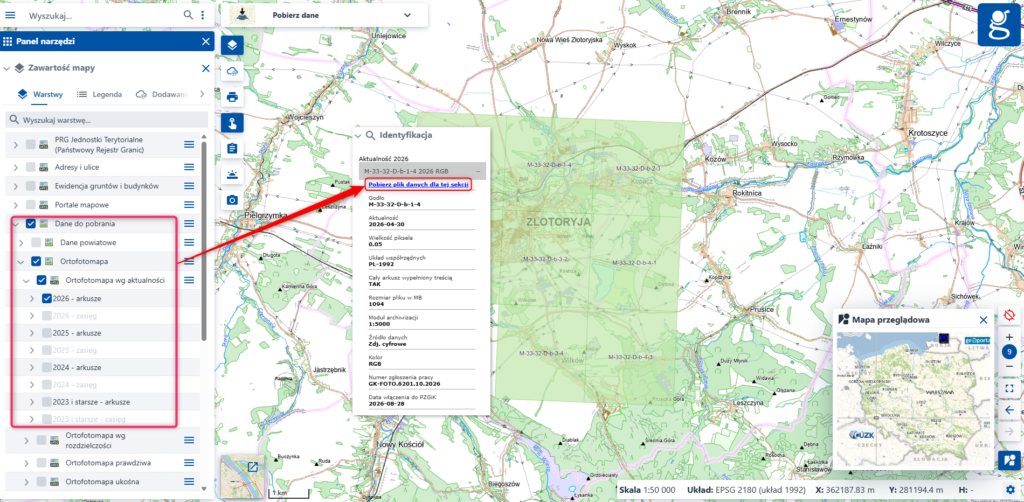Uncheck the 2026 - arkusze checkbox
The image size is (1024, 502).
pos(46,298)
